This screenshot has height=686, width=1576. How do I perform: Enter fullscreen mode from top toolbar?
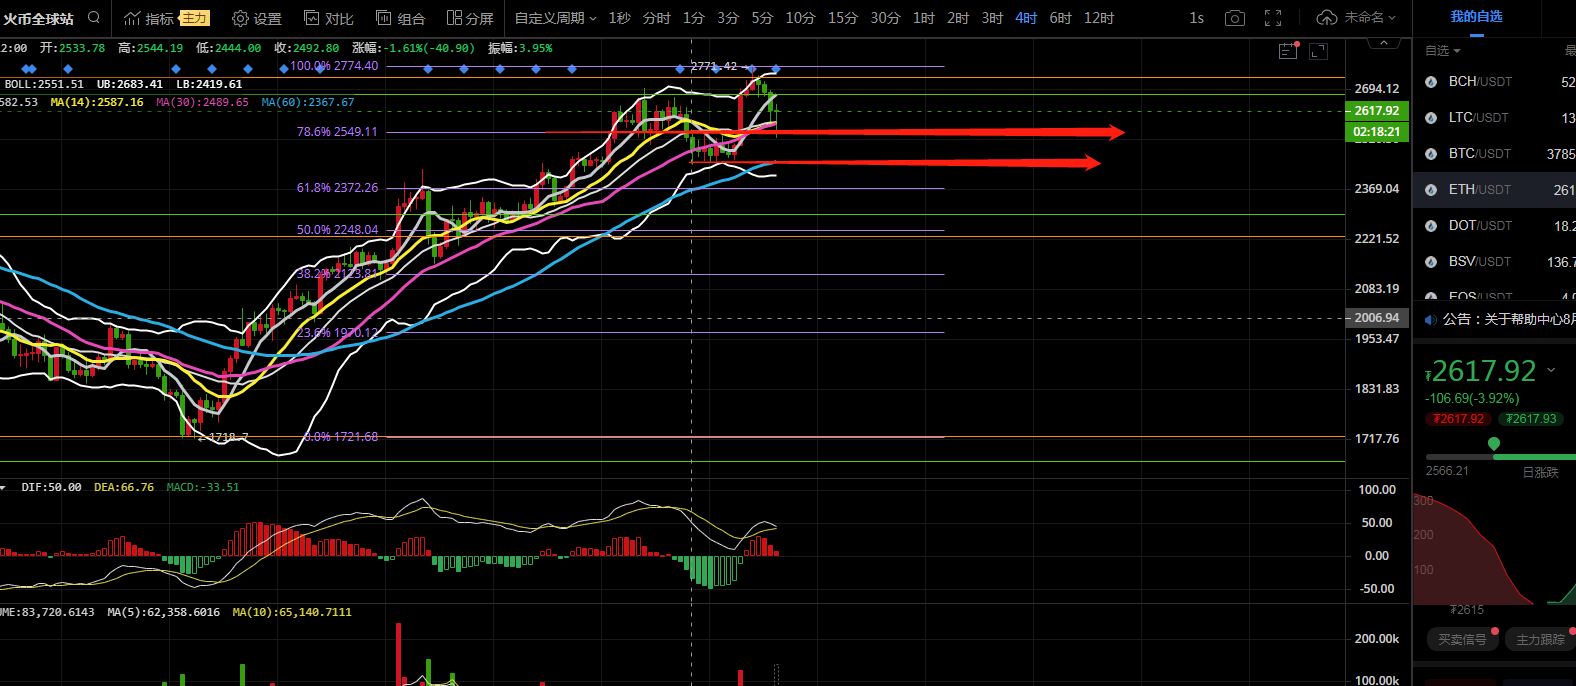point(1273,18)
